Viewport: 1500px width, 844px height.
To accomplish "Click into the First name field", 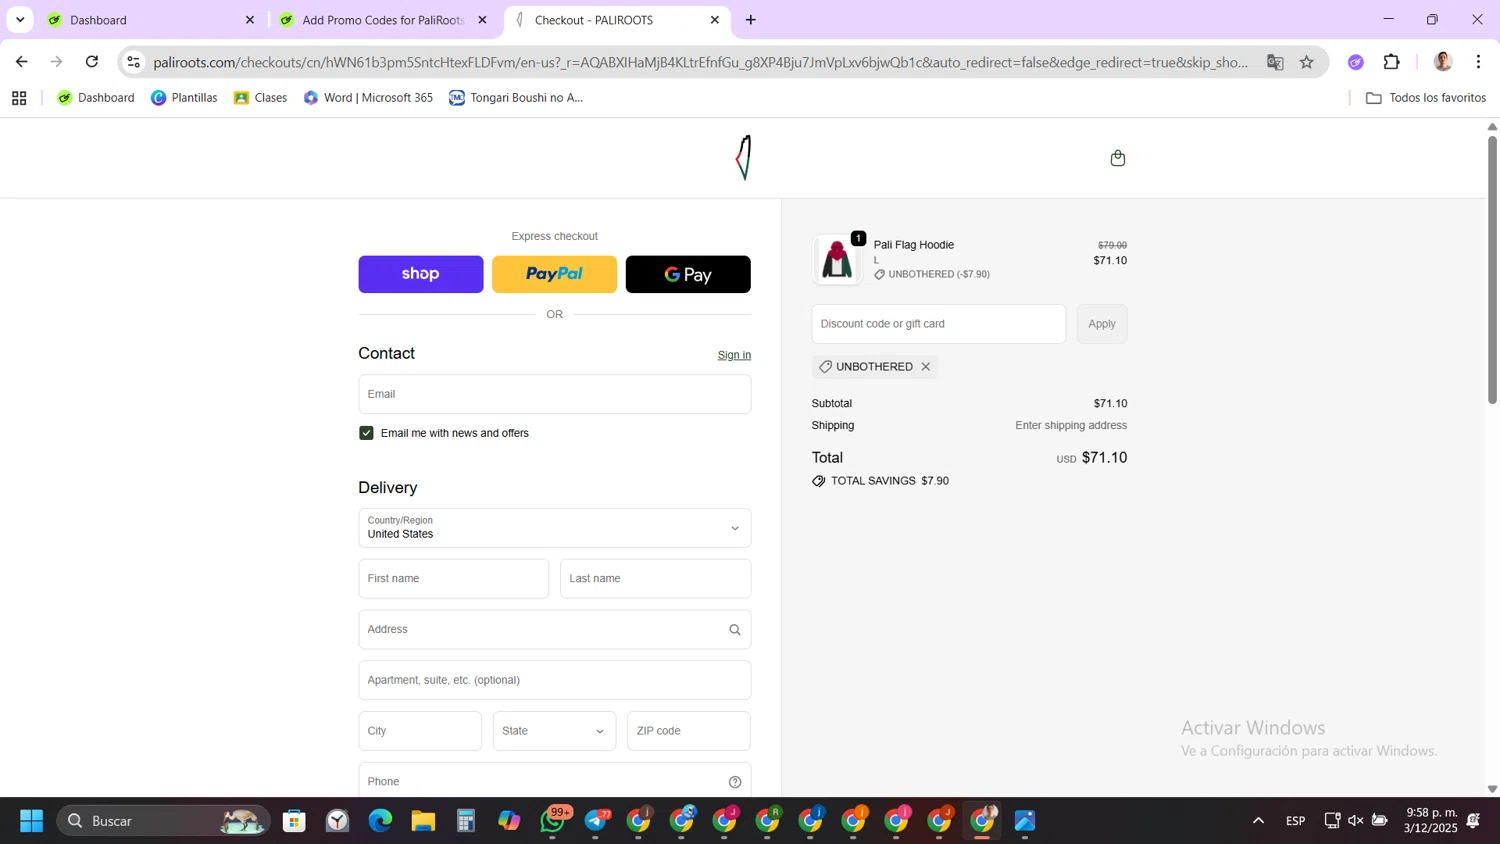I will pyautogui.click(x=454, y=578).
